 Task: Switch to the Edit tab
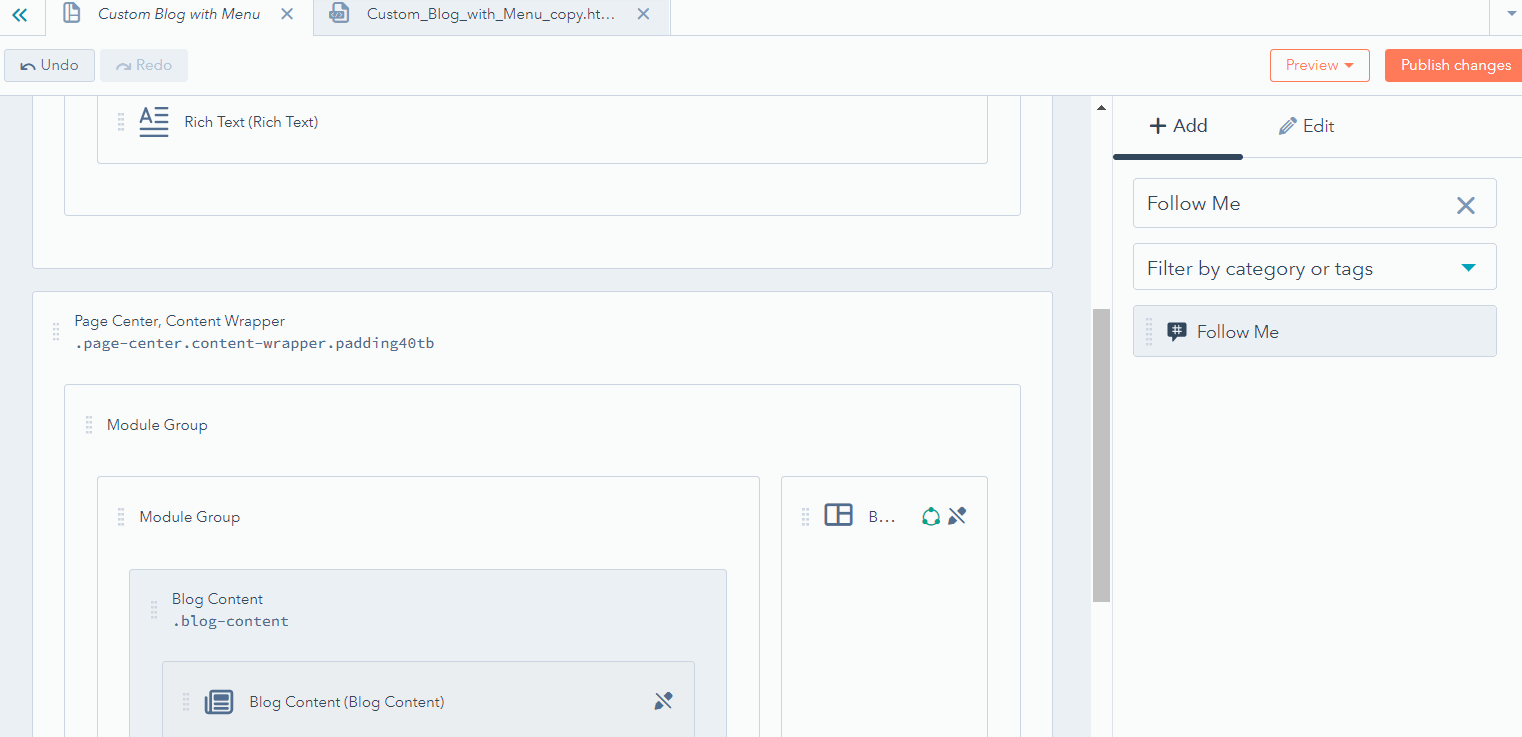[x=1306, y=126]
